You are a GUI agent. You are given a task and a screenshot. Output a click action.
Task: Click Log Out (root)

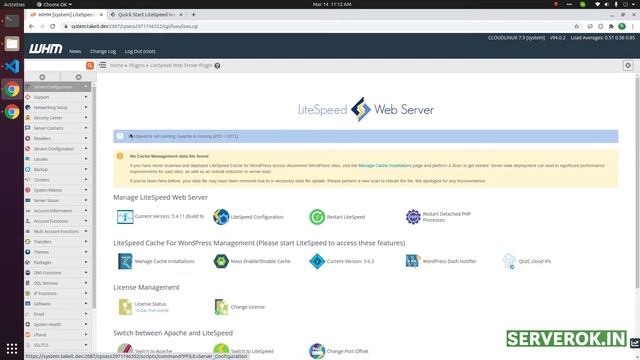tap(140, 51)
